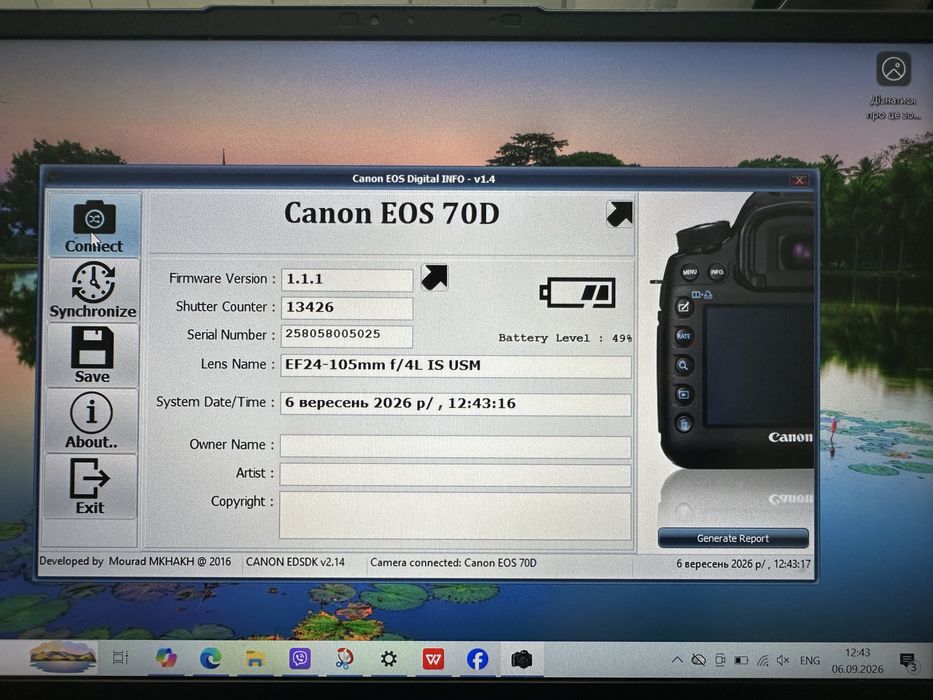Click arrow icon beside Firmware Version
Image resolution: width=933 pixels, height=700 pixels.
434,277
